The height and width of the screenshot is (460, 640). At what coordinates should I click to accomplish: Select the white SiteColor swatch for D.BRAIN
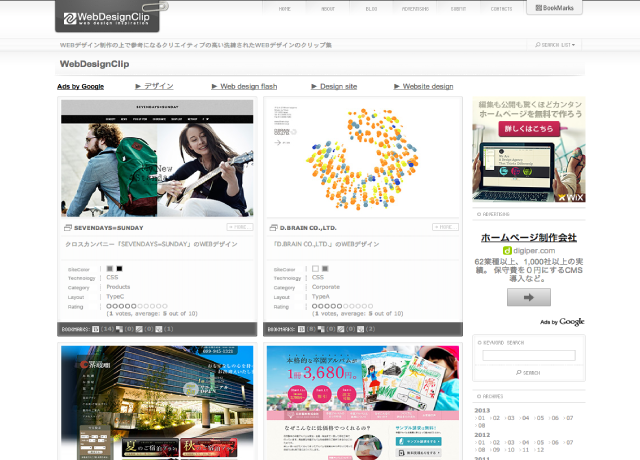pyautogui.click(x=315, y=269)
